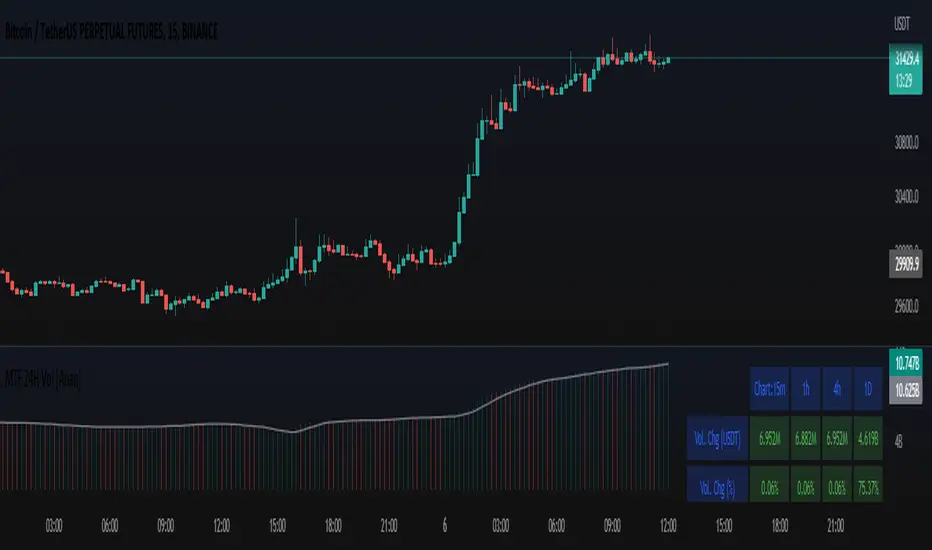This screenshot has height=550, width=932.
Task: Click the 1D timeframe header cell
Action: 866,389
